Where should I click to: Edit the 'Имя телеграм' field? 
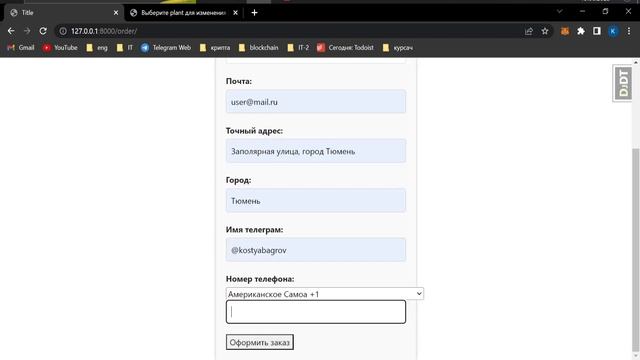pyautogui.click(x=316, y=250)
